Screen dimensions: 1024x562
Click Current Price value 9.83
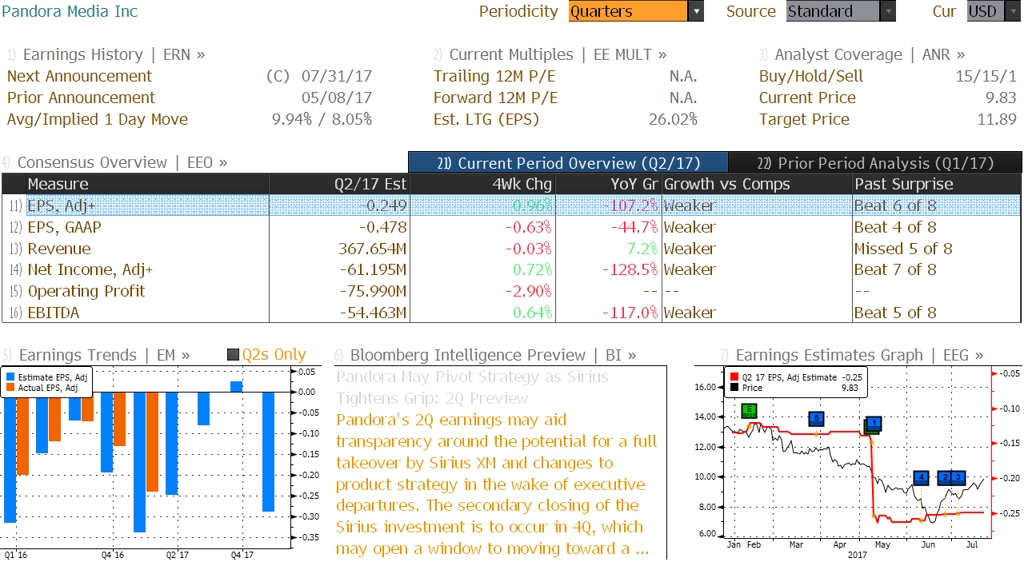click(x=1000, y=97)
